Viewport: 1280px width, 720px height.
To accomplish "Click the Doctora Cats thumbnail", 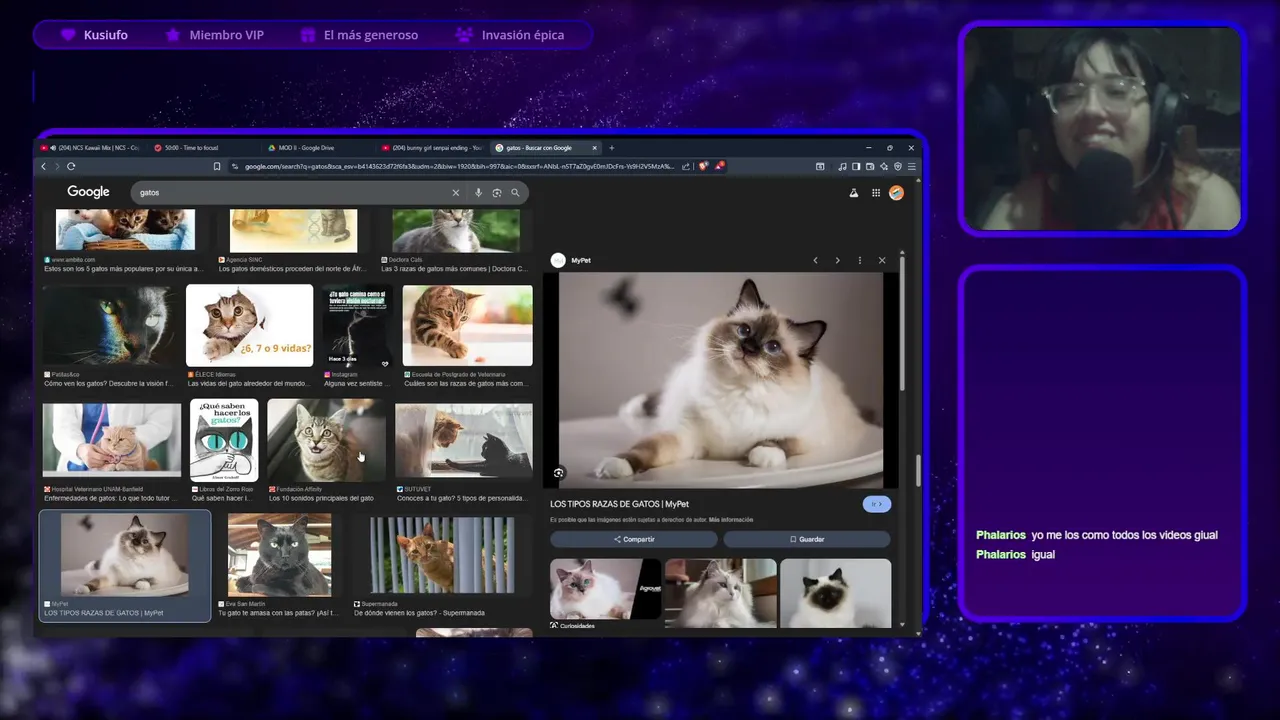I will click(x=456, y=231).
